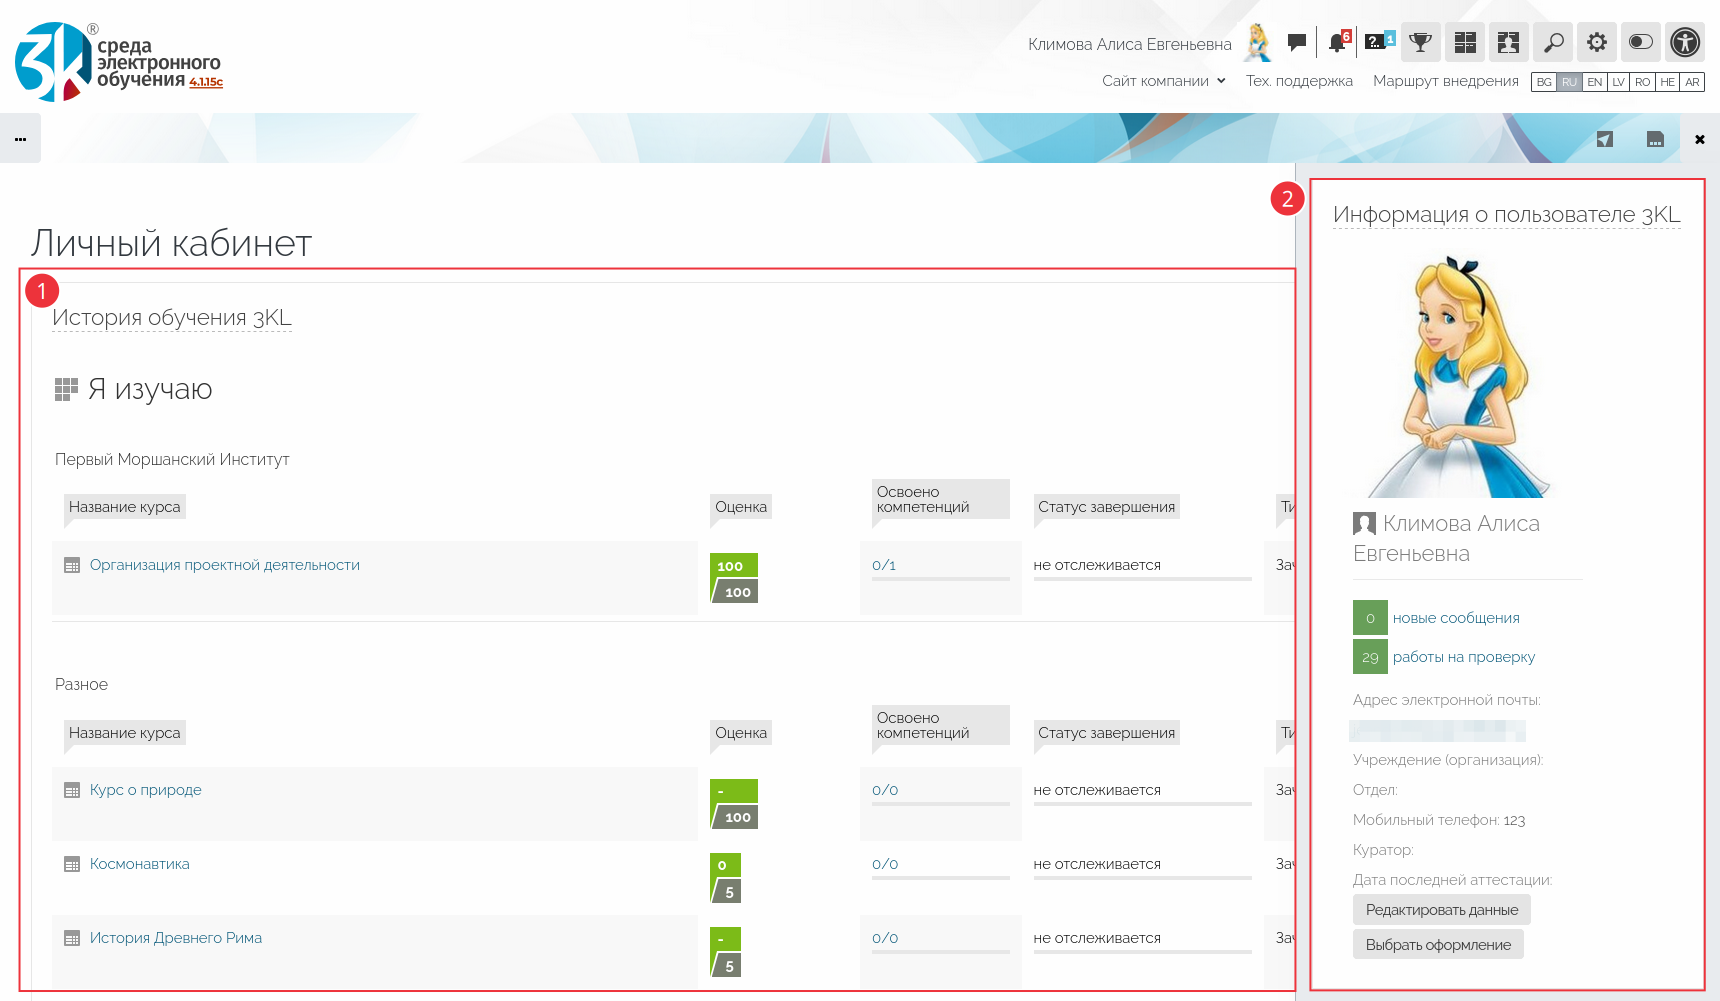Click the Первый Моршанский Институт category heading

(172, 460)
